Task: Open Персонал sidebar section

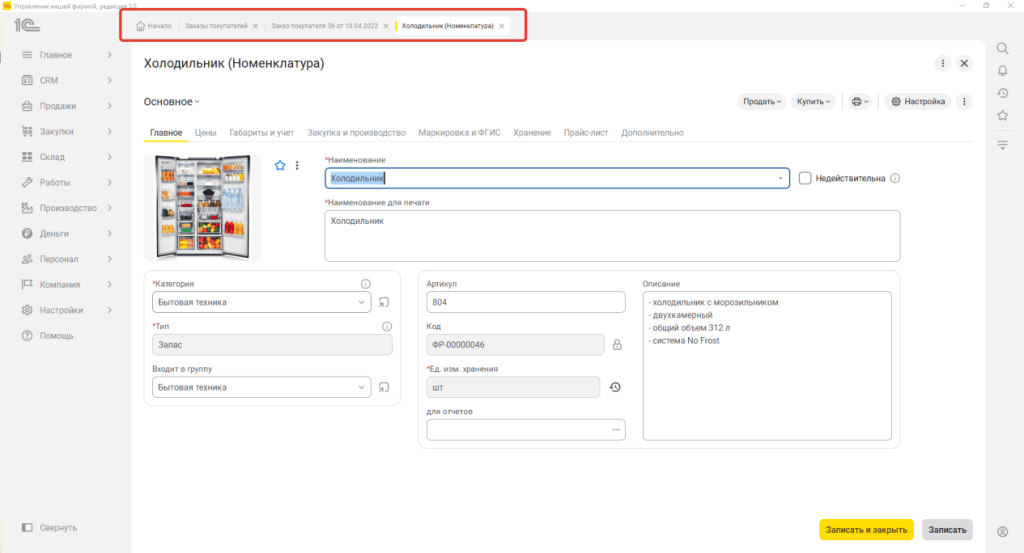Action: click(x=67, y=259)
